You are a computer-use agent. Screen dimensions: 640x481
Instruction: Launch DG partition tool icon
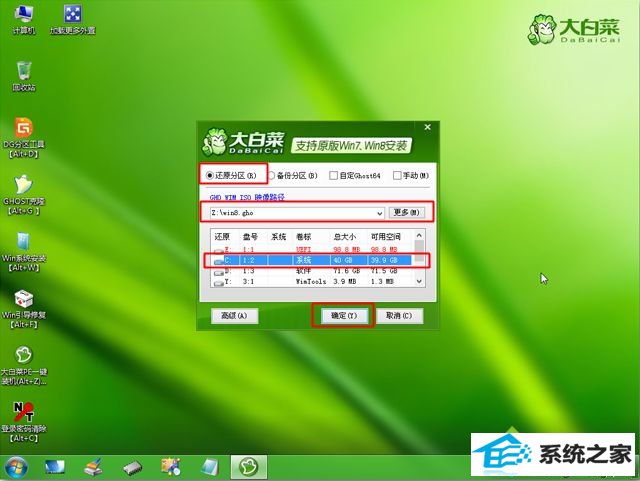(x=24, y=138)
